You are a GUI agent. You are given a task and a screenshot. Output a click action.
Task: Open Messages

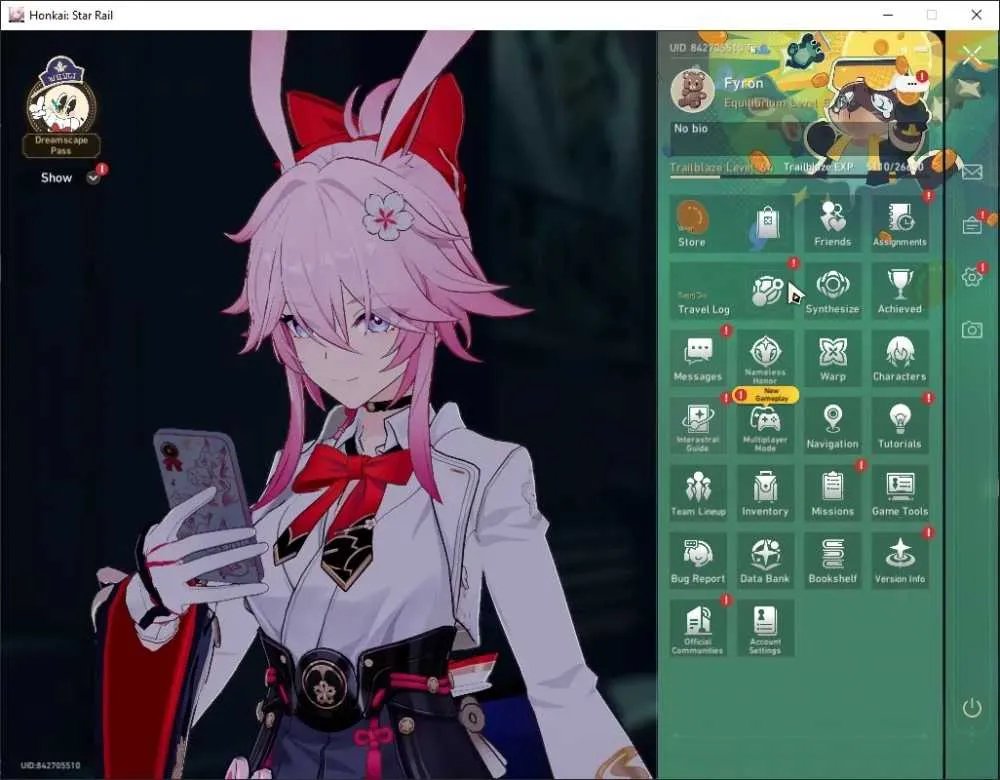[x=698, y=358]
